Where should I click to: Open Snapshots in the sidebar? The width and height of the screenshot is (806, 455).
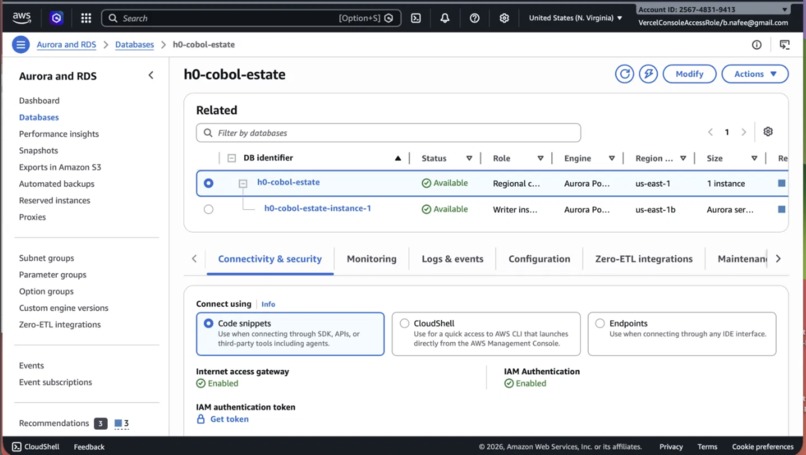(39, 151)
